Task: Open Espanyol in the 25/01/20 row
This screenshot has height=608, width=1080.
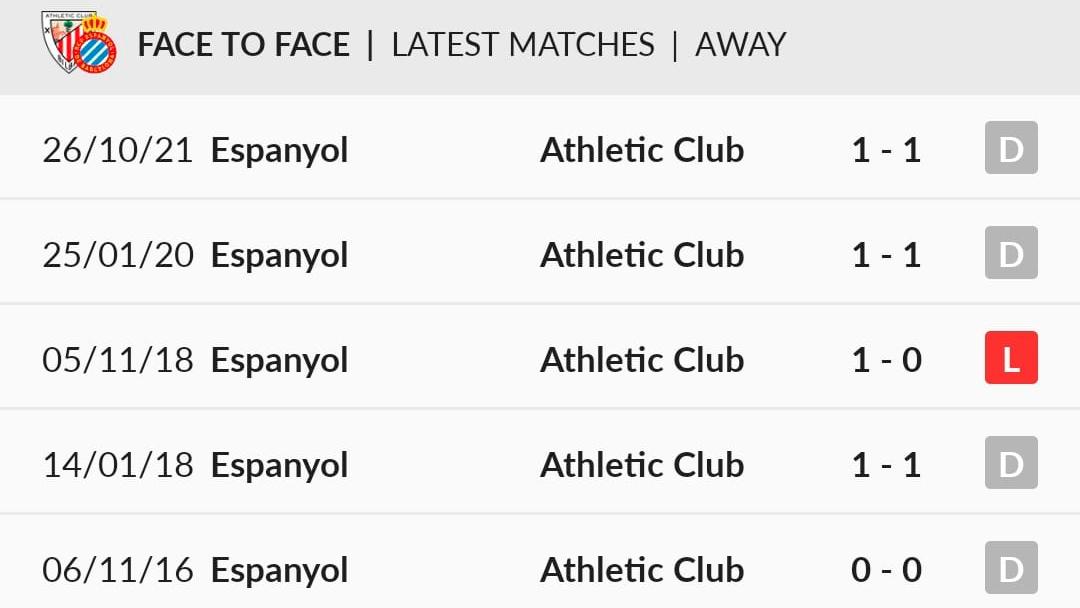Action: point(279,256)
